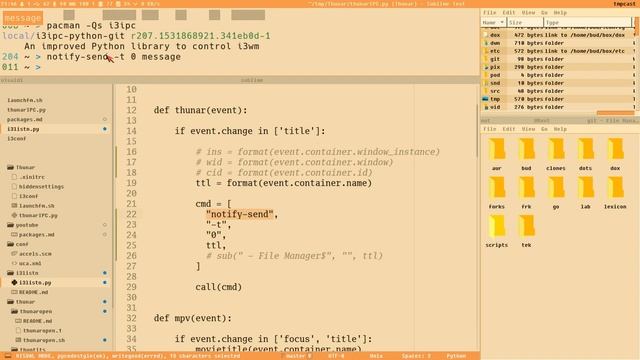Click the message notification popup
Viewport: 640px width, 360px height.
23,18
